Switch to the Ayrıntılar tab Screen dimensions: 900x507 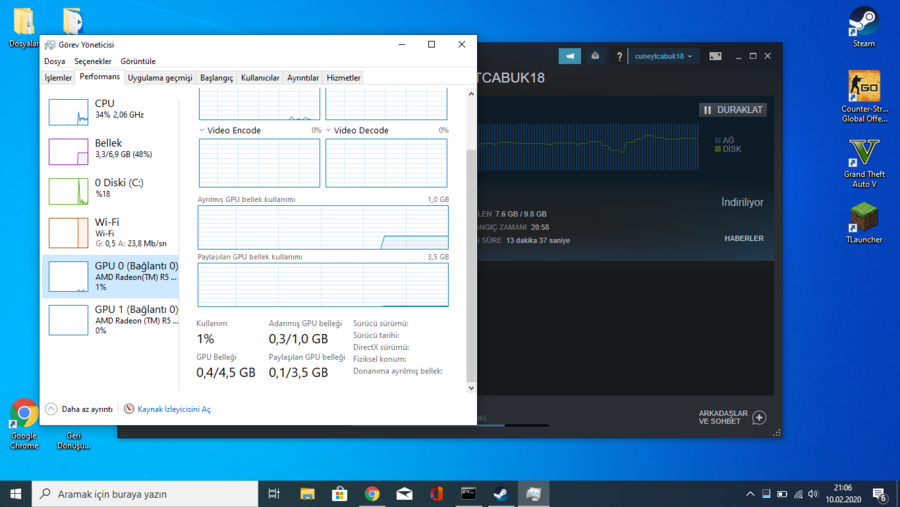pos(303,78)
